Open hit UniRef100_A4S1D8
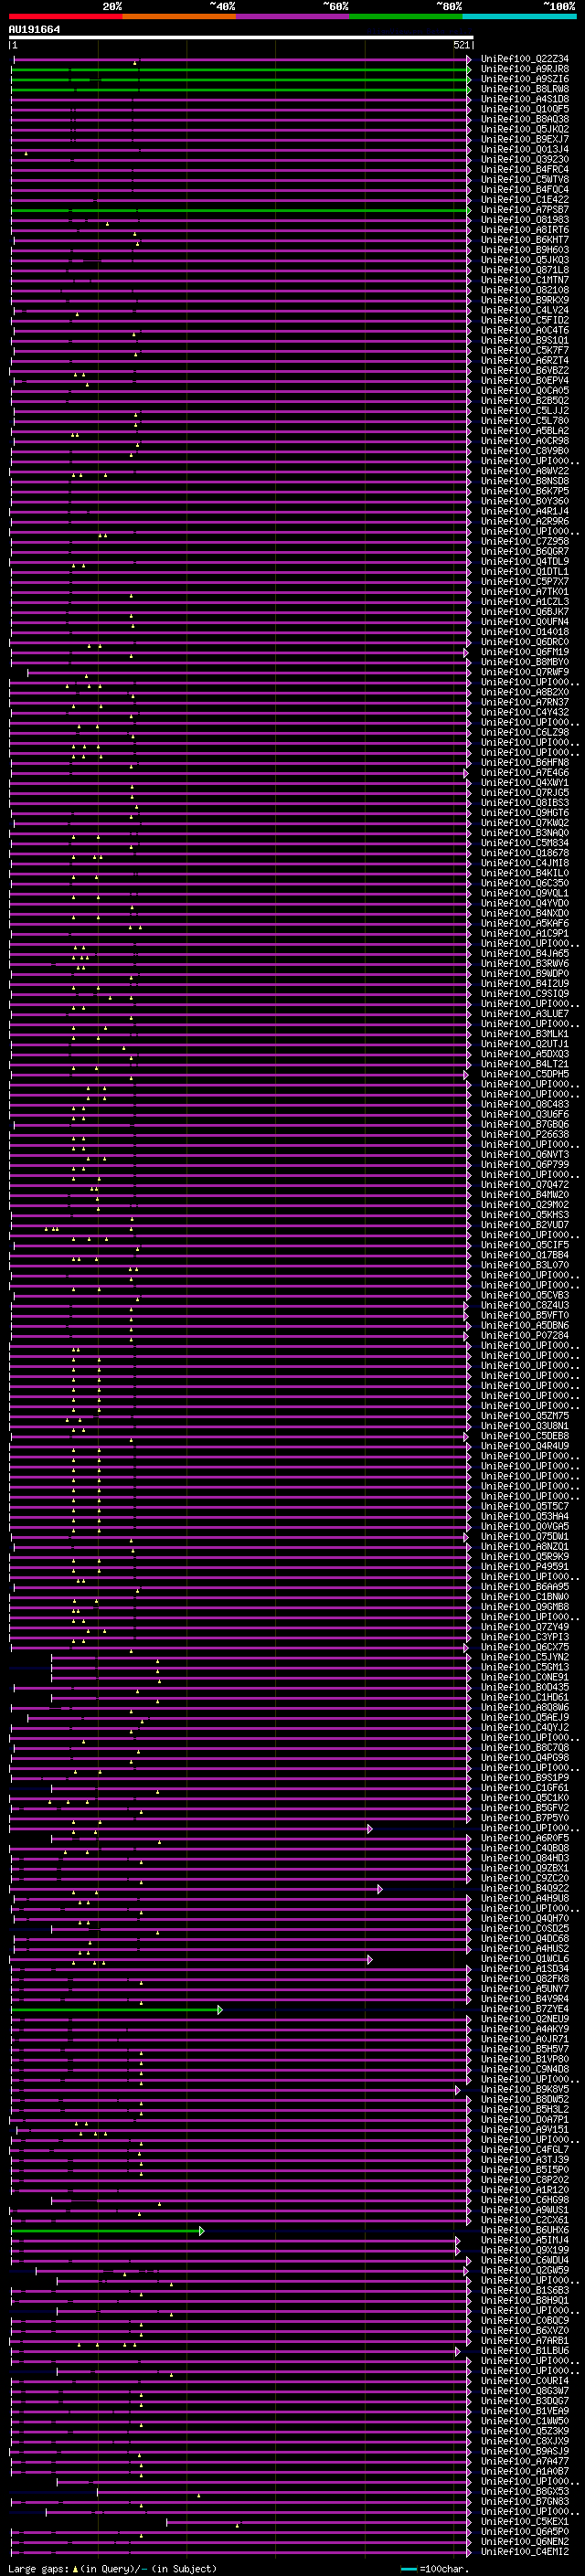The image size is (585, 2576). tap(525, 99)
